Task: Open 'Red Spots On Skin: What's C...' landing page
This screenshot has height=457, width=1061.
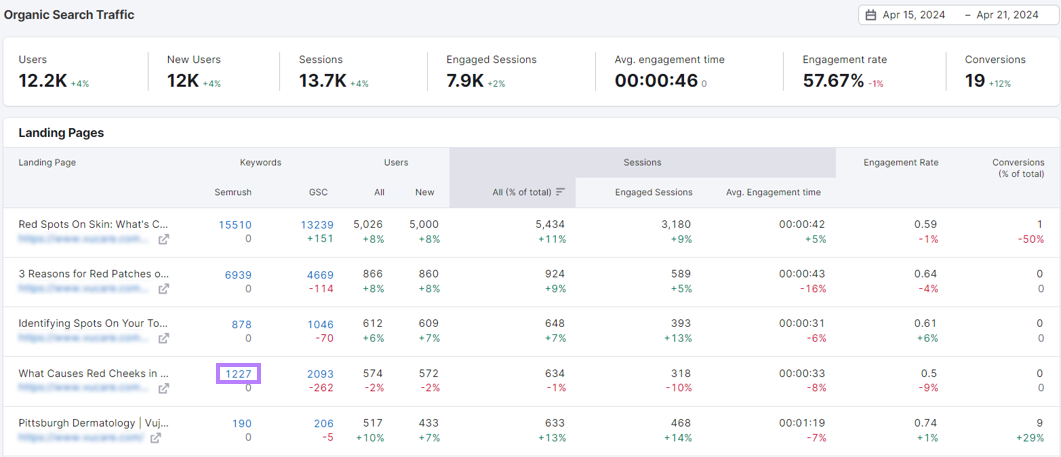Action: click(93, 224)
